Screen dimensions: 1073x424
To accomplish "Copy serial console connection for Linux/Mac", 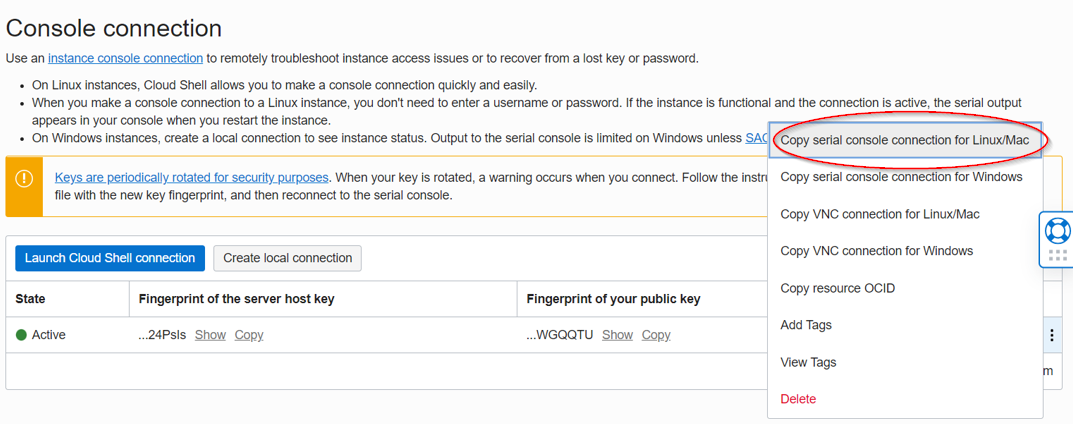I will tap(904, 140).
